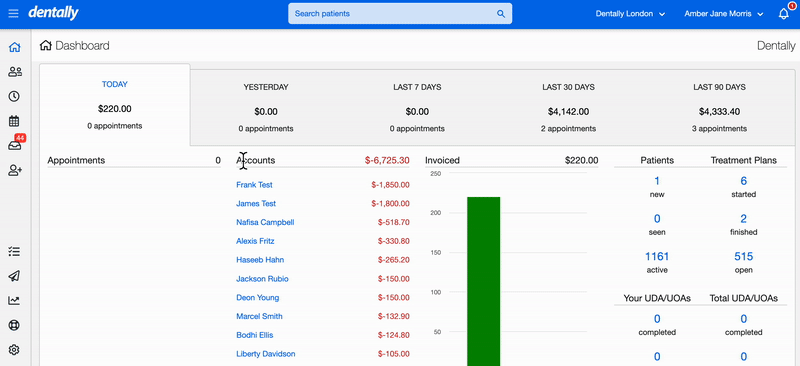Click the 2 finished treatment plans count
This screenshot has height=366, width=800.
click(x=744, y=218)
